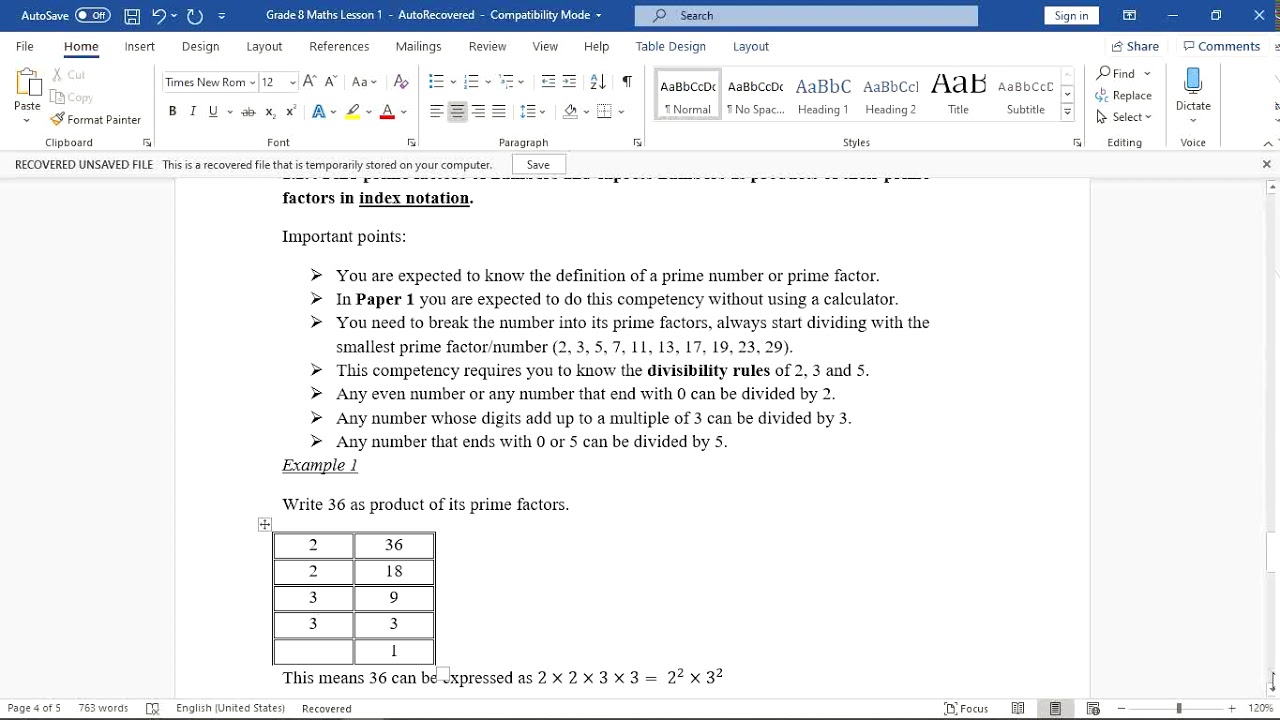Click the Center alignment icon
1280x720 pixels.
[x=457, y=111]
